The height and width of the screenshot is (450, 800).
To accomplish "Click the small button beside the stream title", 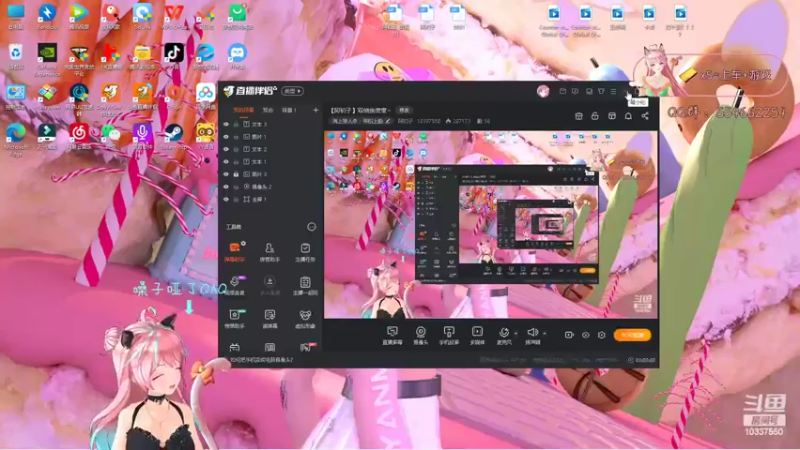I will coord(404,110).
